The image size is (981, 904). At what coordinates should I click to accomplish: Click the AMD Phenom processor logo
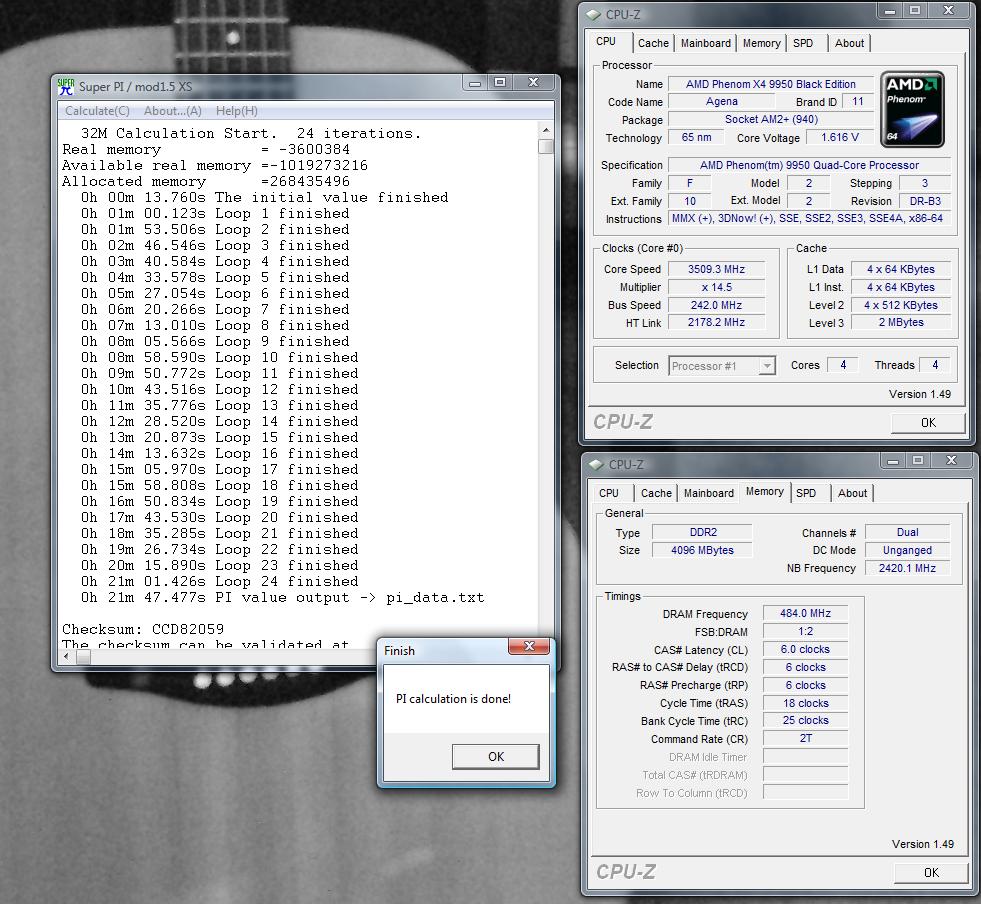(912, 109)
